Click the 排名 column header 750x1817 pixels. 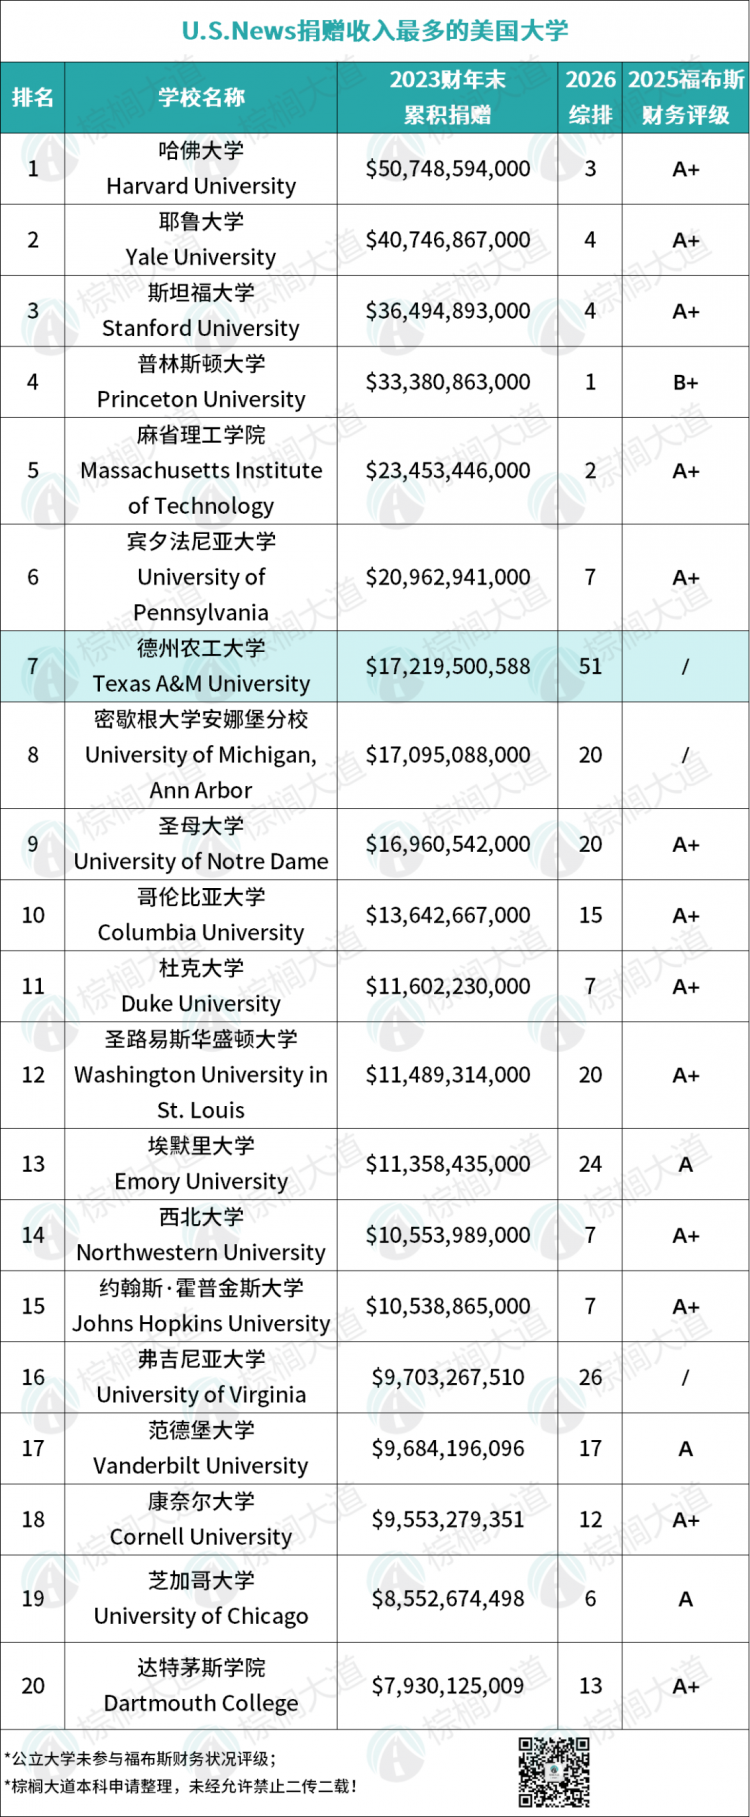(x=33, y=97)
